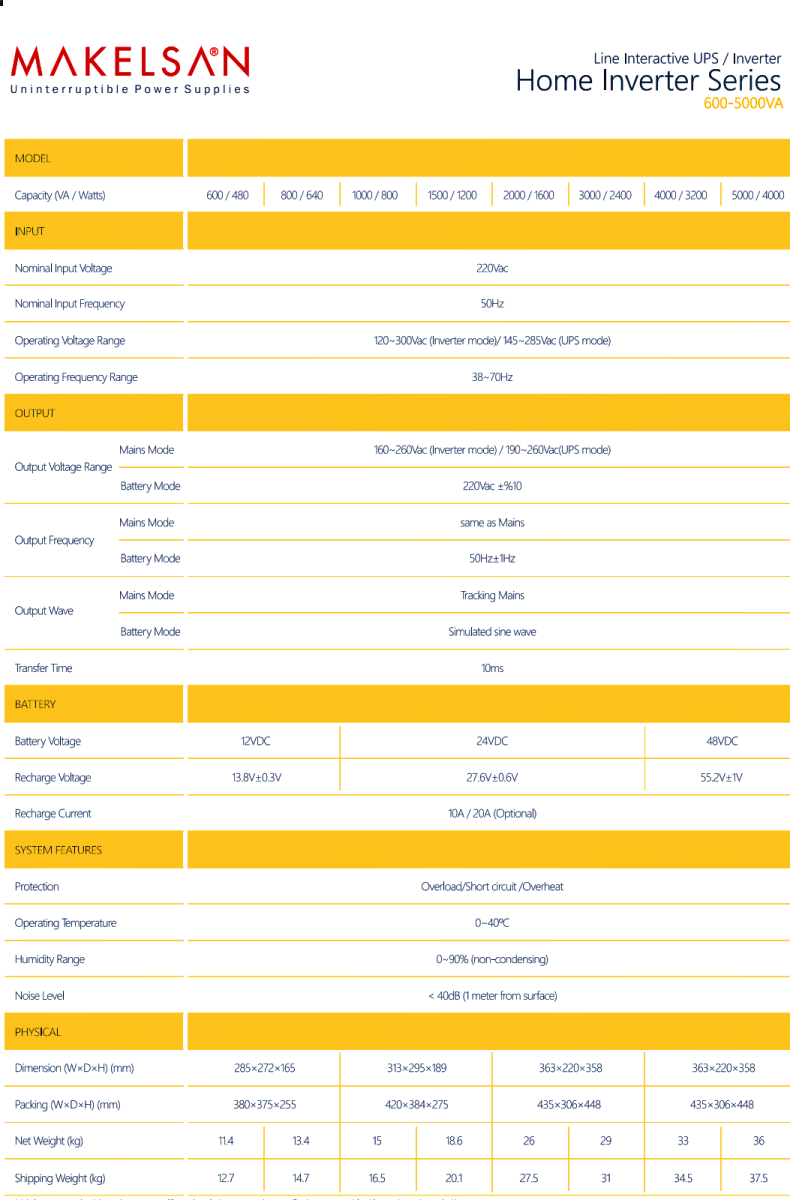
Task: Select the '38~70Hz' value
Action: pos(492,377)
